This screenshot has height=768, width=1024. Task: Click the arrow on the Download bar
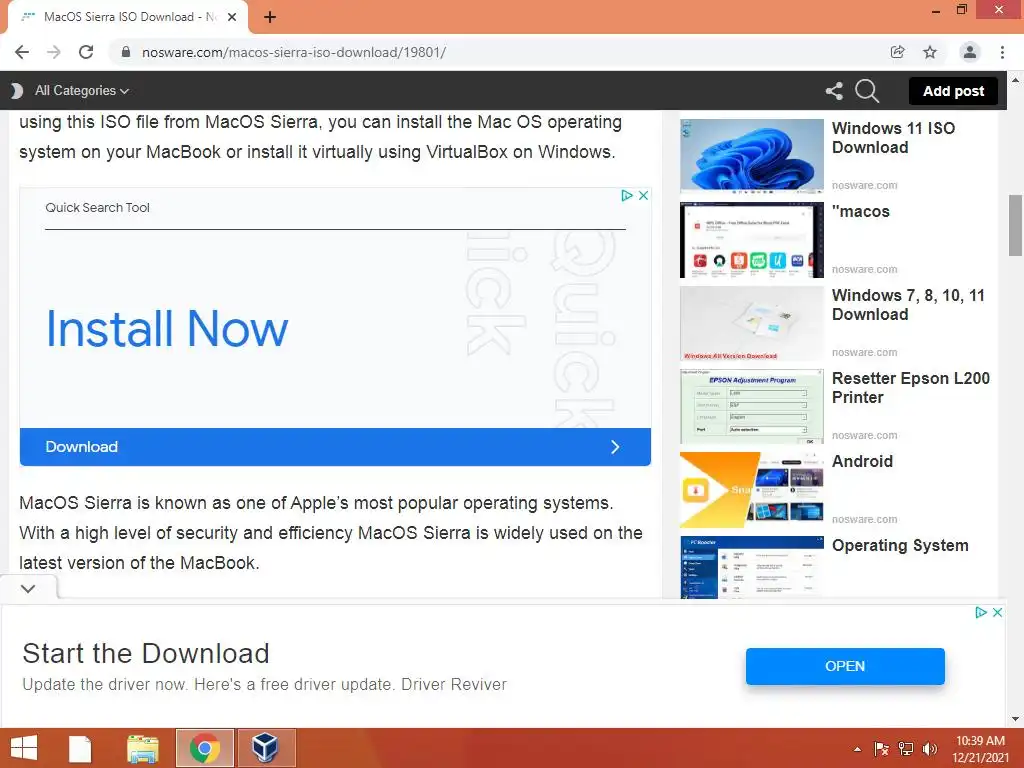[615, 447]
